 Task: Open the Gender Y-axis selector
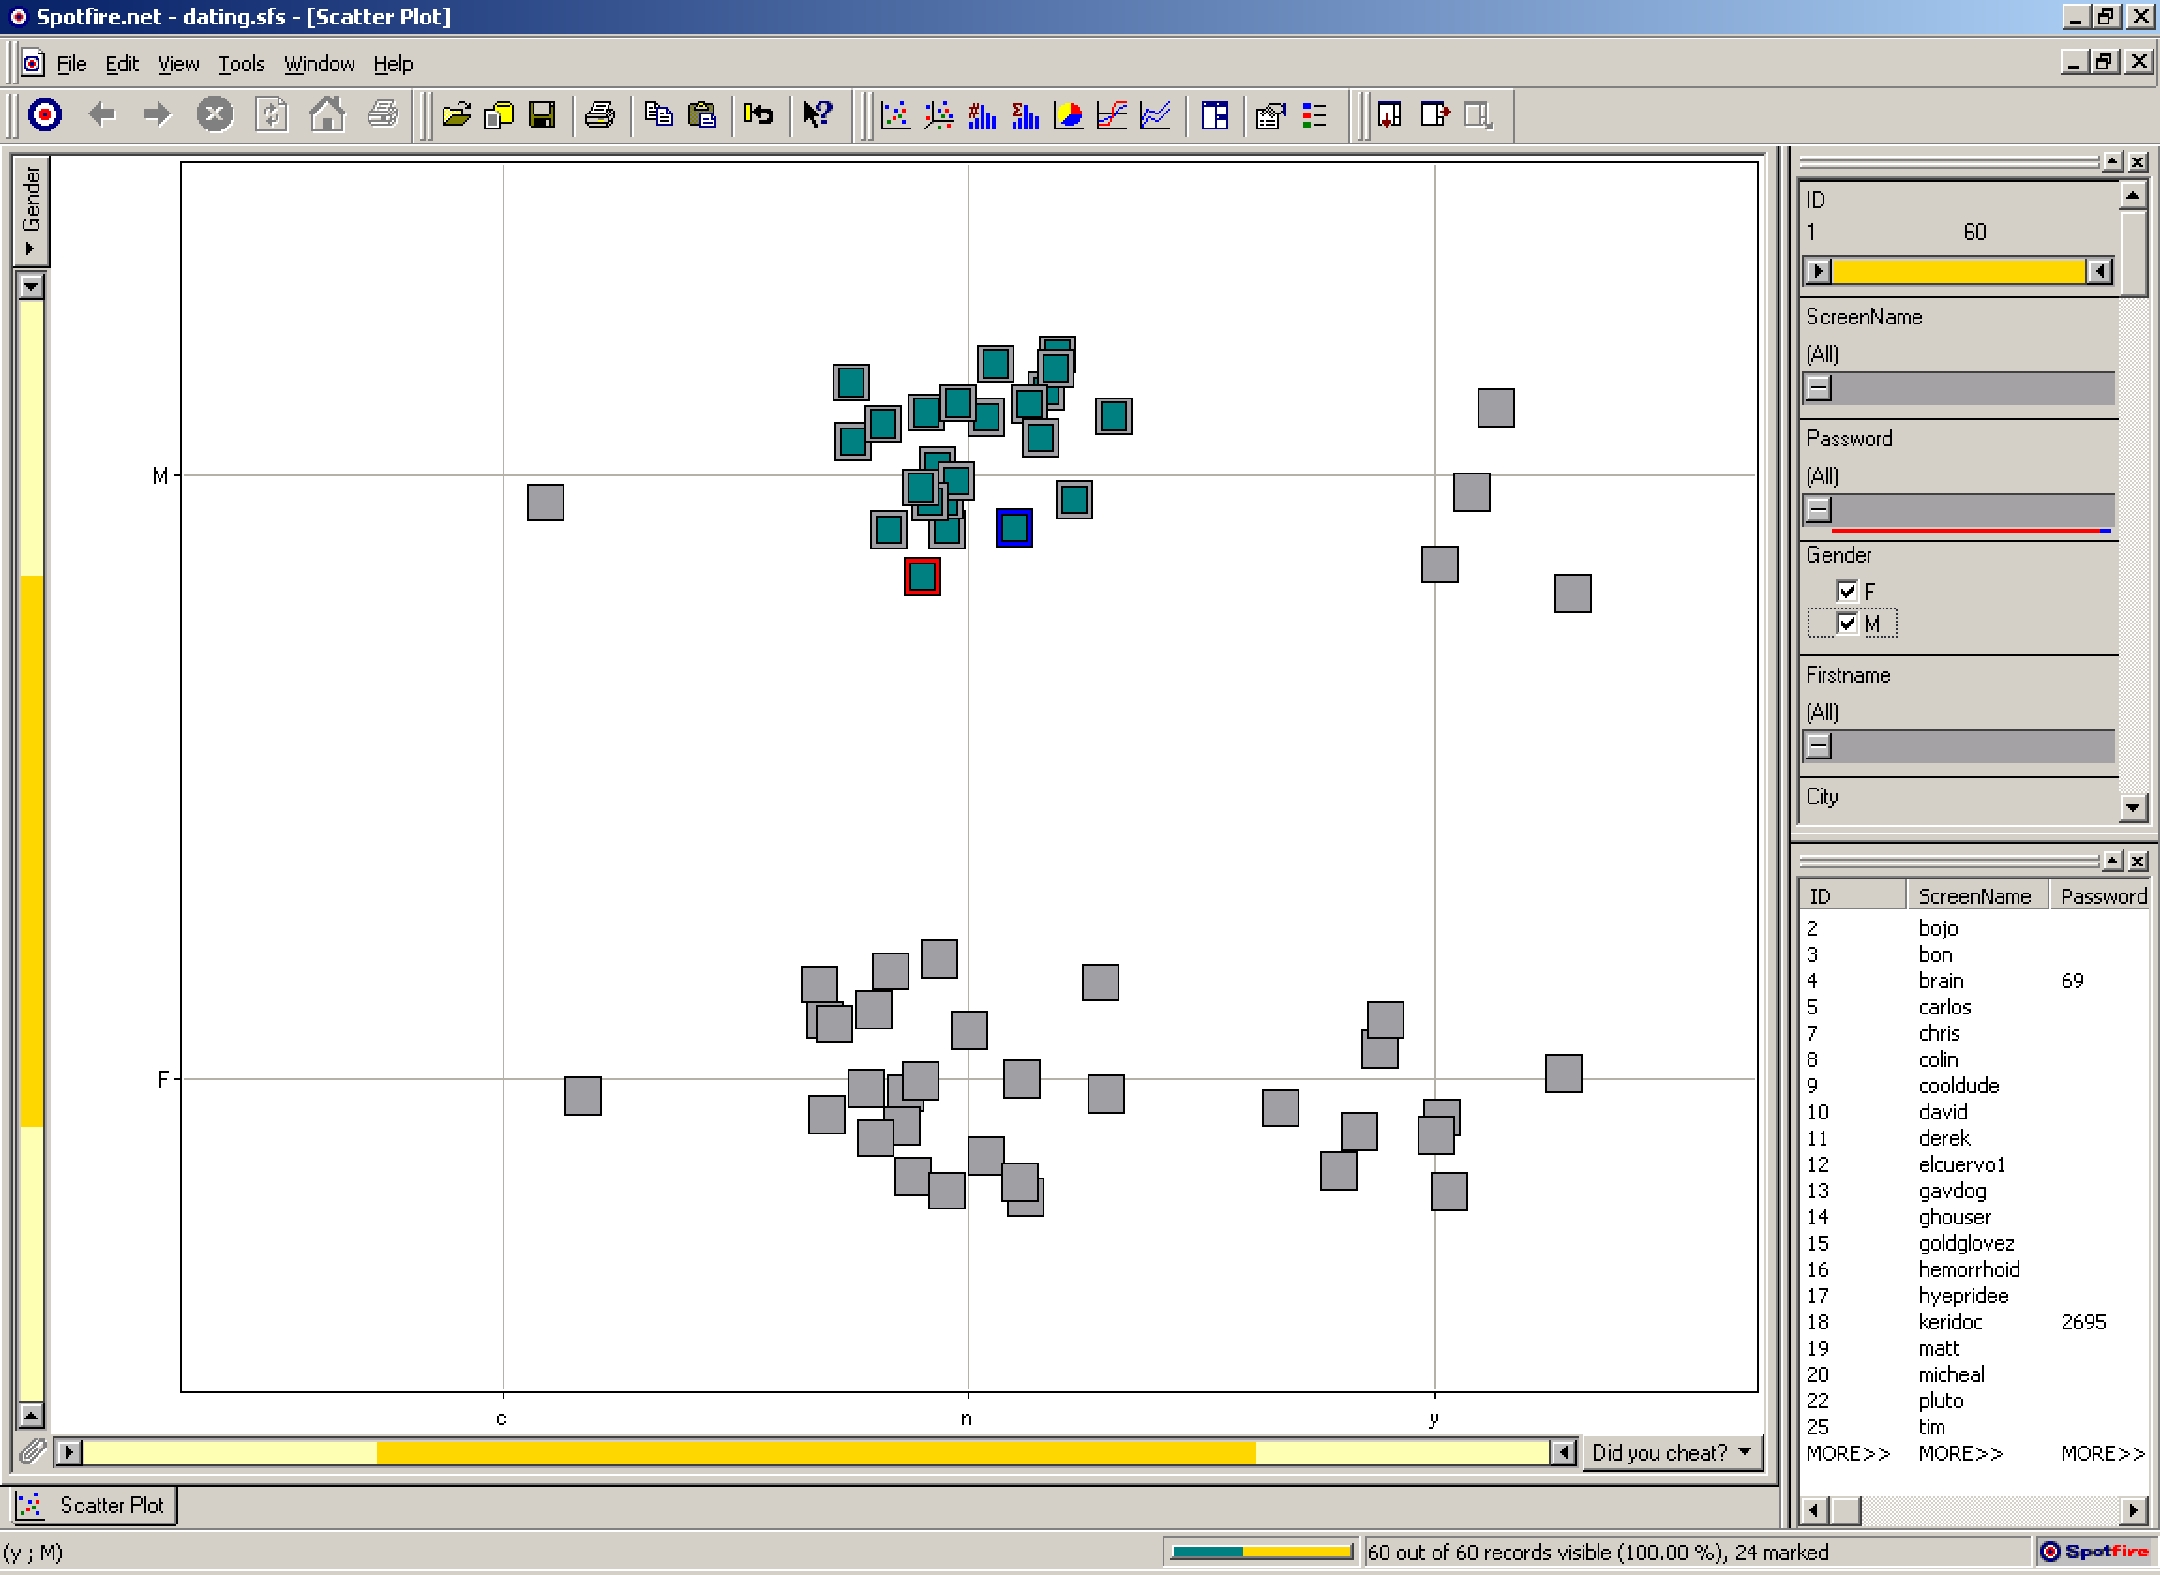point(31,209)
